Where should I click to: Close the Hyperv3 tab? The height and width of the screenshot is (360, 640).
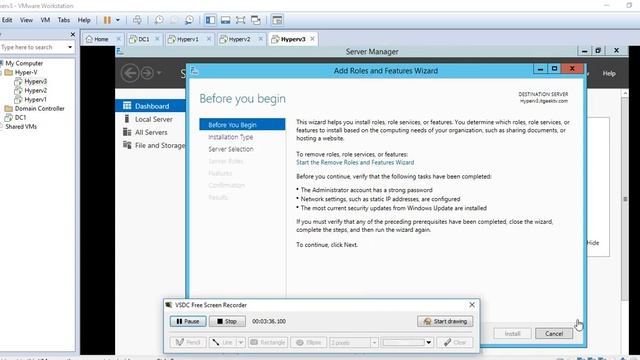tap(312, 39)
